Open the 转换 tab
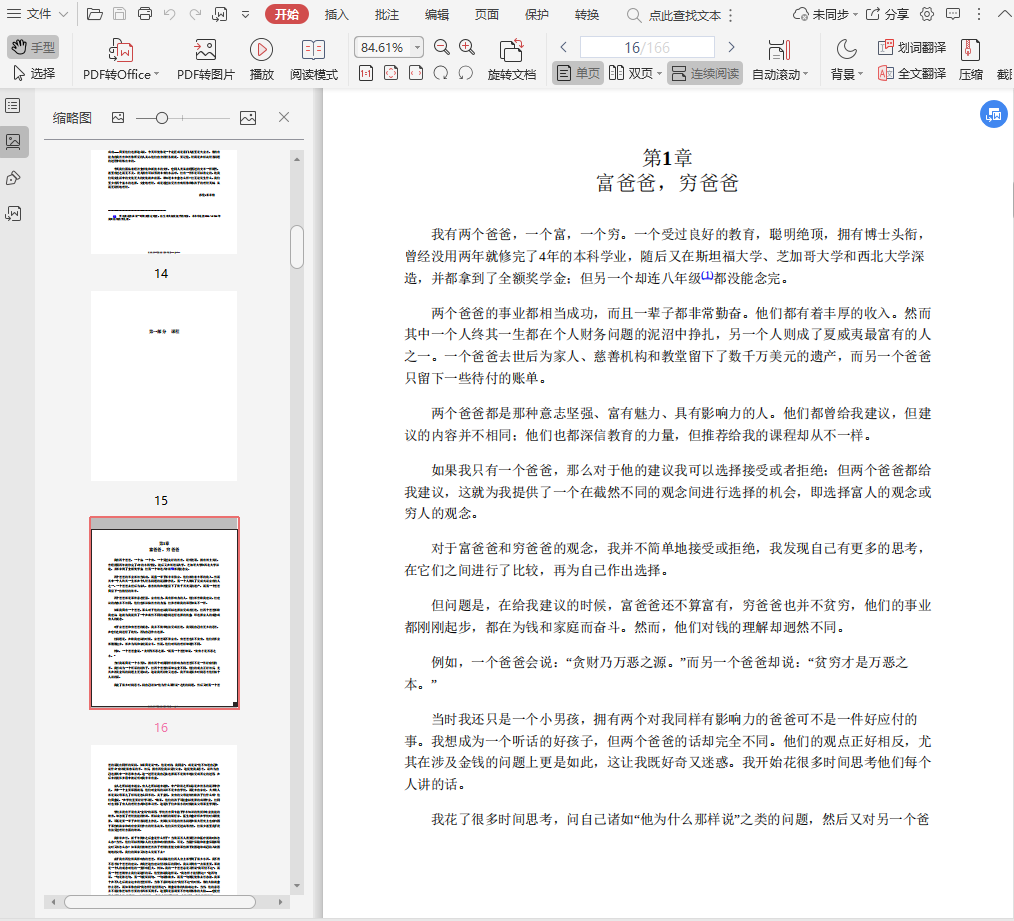 [587, 14]
